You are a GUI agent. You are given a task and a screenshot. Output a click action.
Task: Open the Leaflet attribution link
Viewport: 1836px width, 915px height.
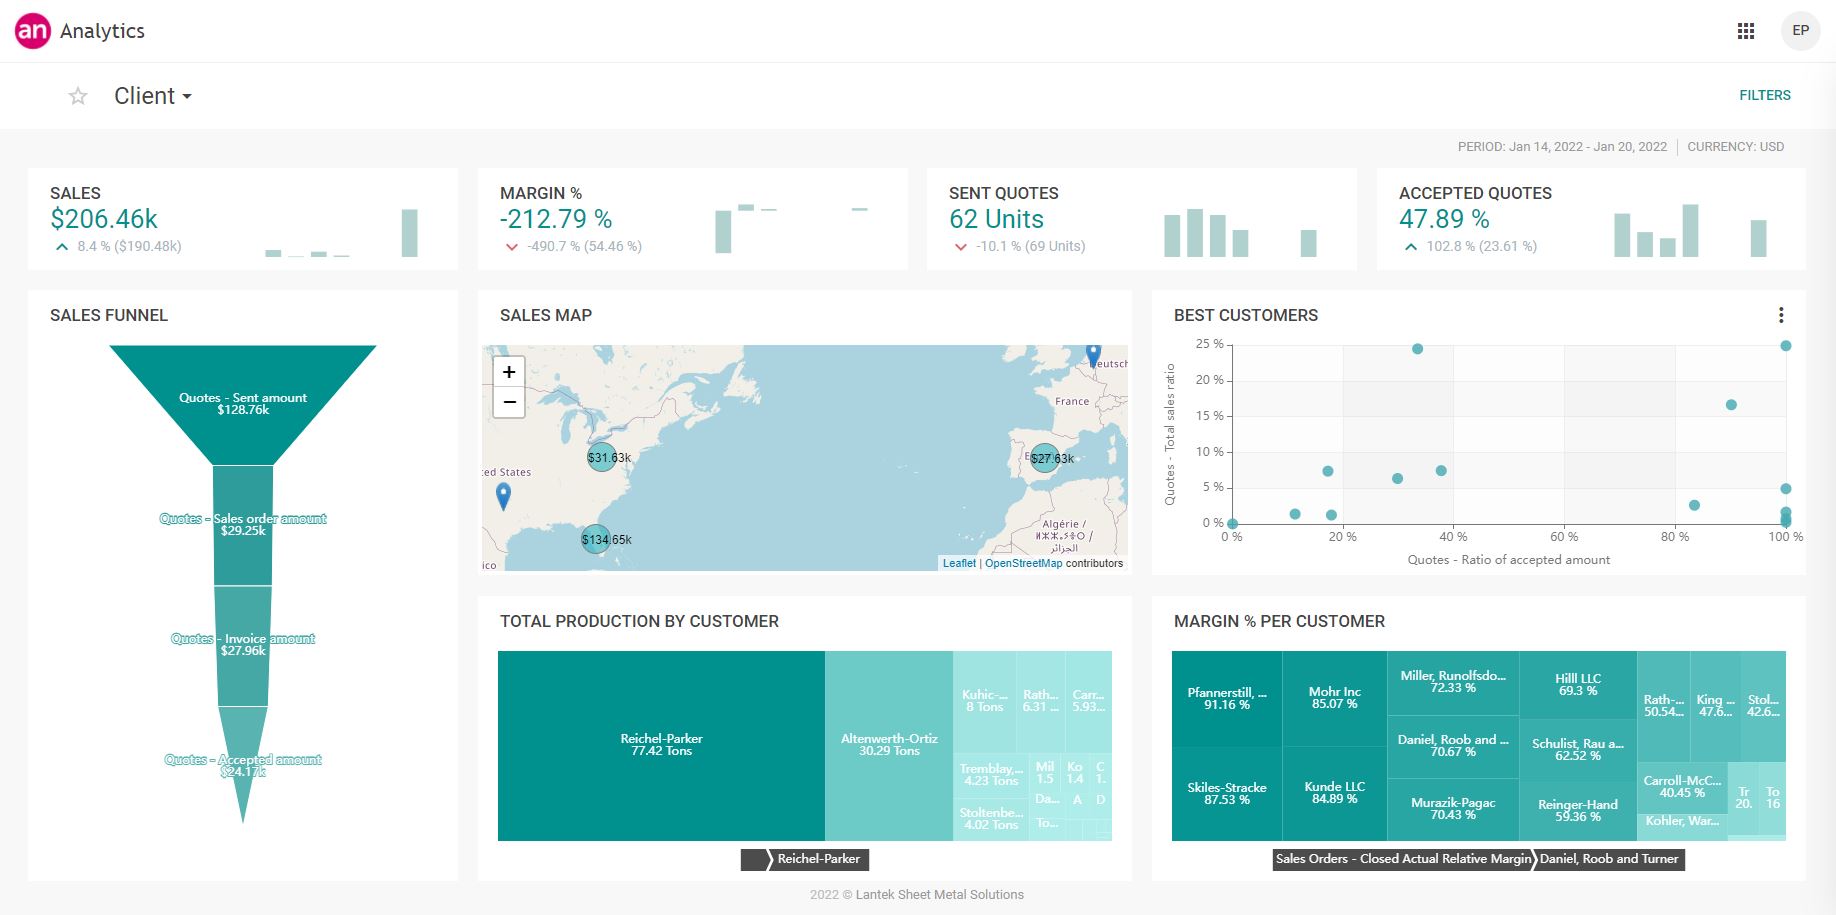tap(958, 563)
